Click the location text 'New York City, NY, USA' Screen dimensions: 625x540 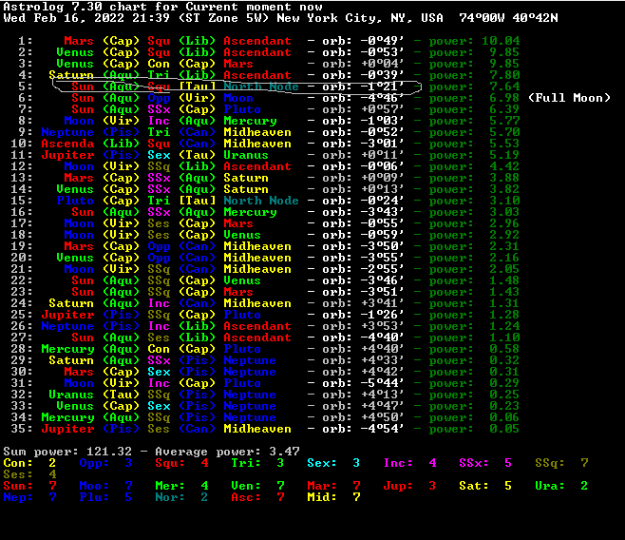point(360,18)
